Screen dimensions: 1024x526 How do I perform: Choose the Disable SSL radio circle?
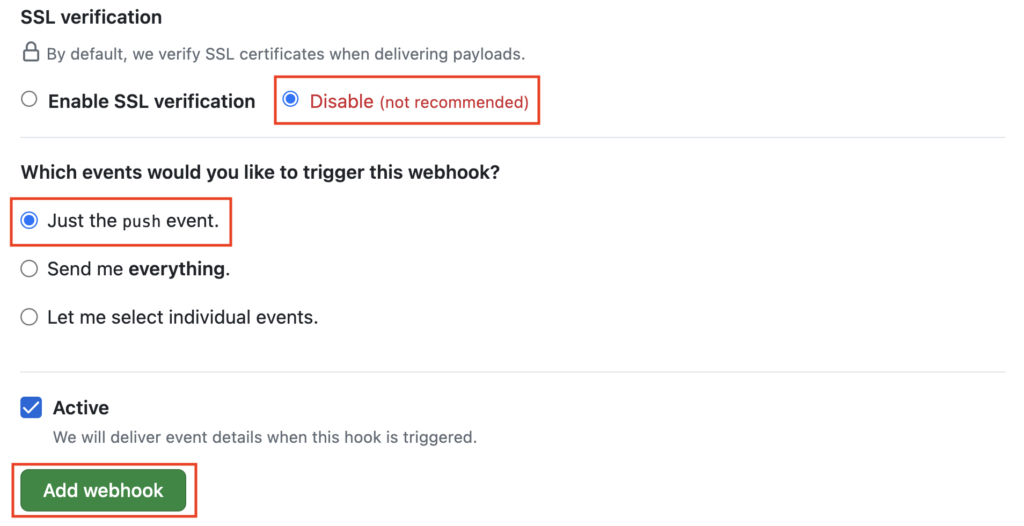[291, 99]
